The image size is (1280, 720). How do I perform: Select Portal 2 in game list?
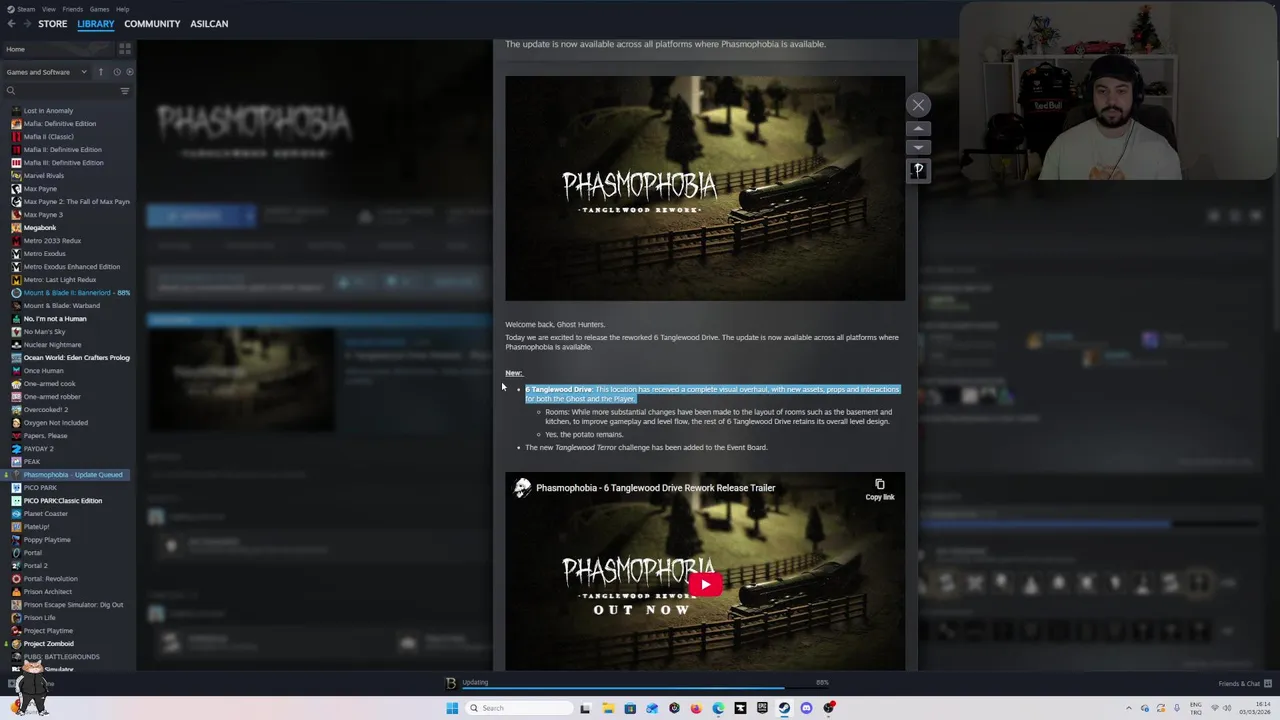36,566
